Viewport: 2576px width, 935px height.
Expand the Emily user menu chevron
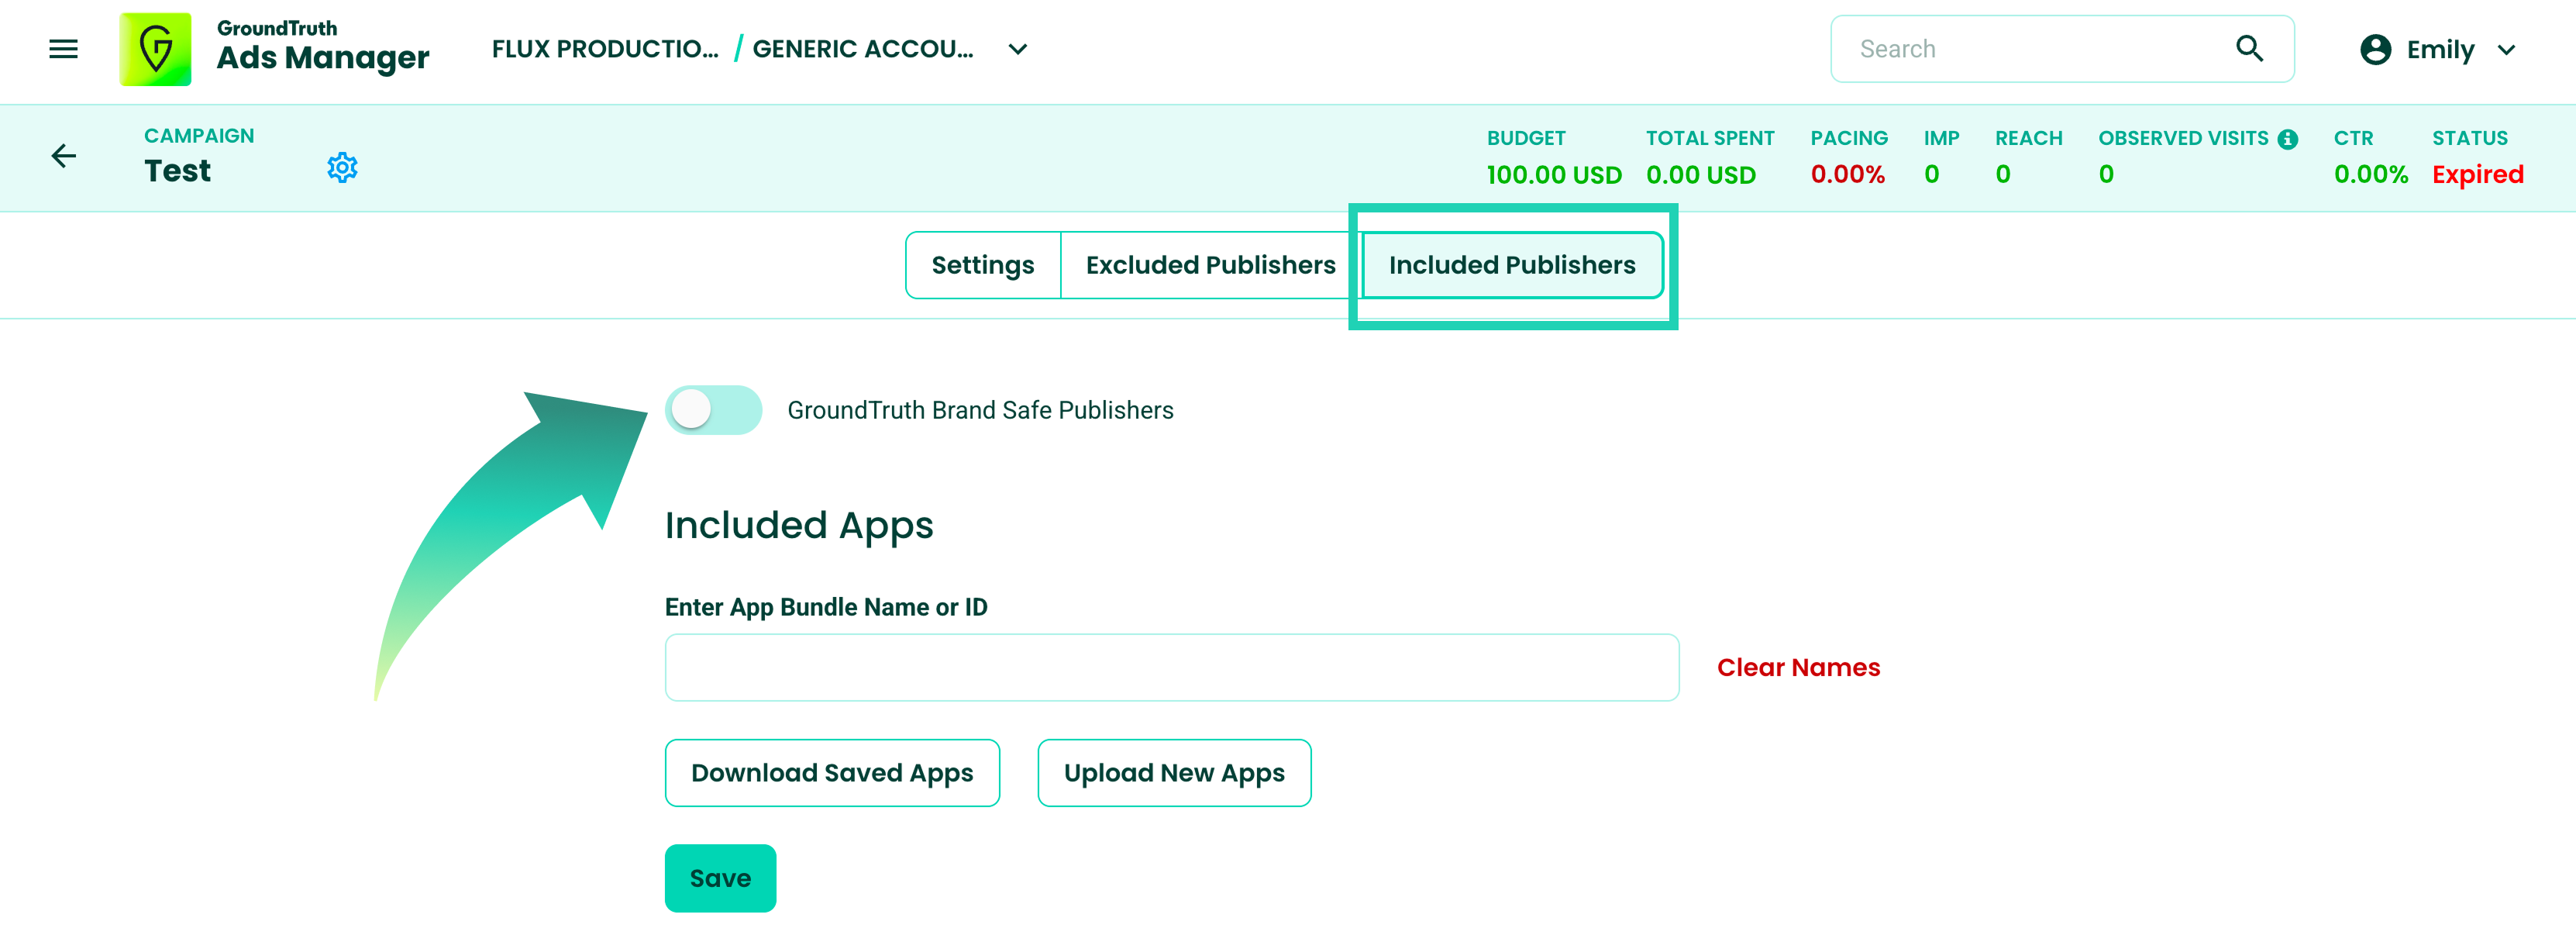(2506, 50)
